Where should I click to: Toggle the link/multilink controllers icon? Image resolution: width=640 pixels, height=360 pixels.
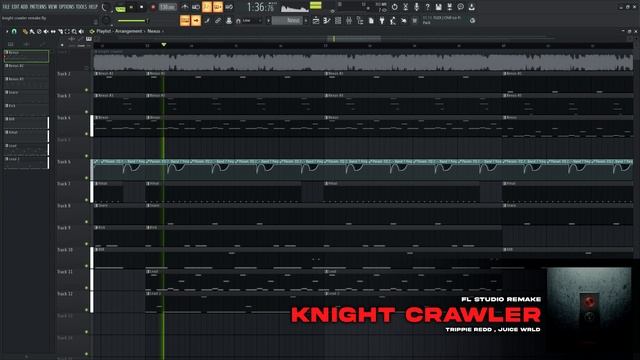(x=229, y=7)
